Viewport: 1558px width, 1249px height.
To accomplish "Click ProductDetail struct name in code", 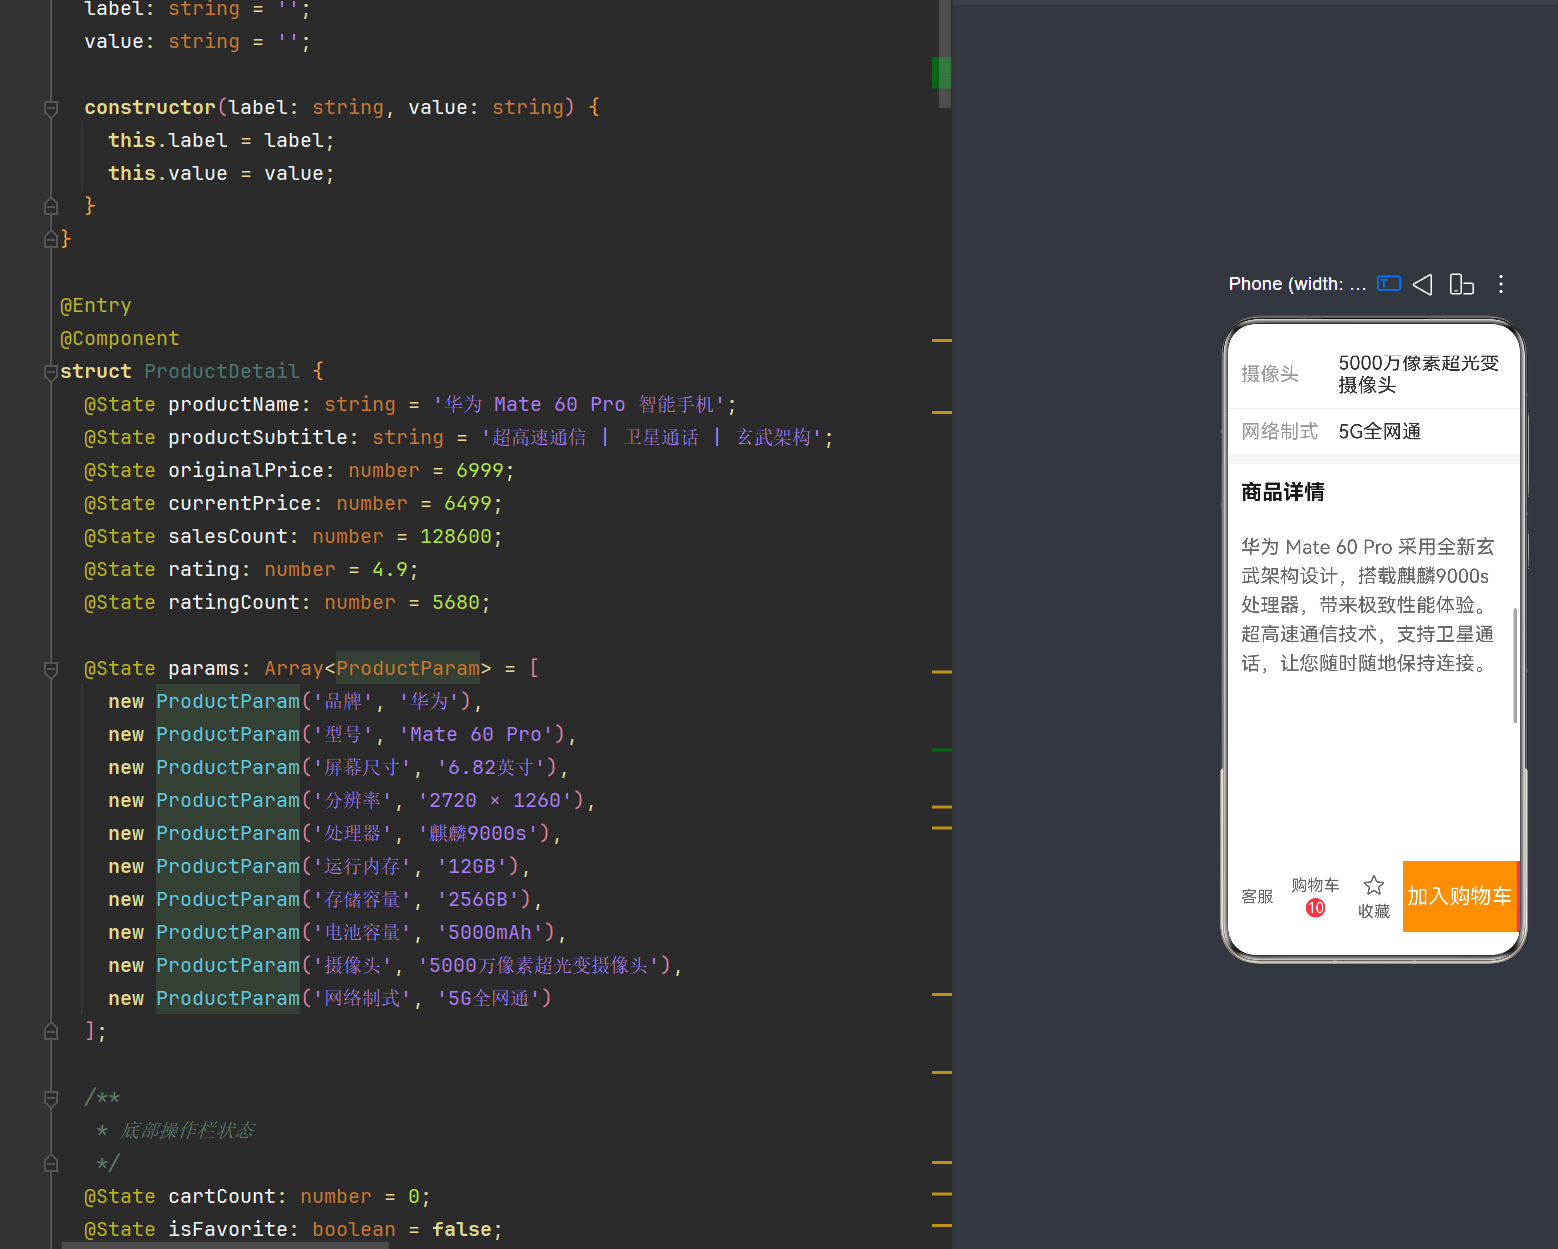I will click(x=222, y=372).
